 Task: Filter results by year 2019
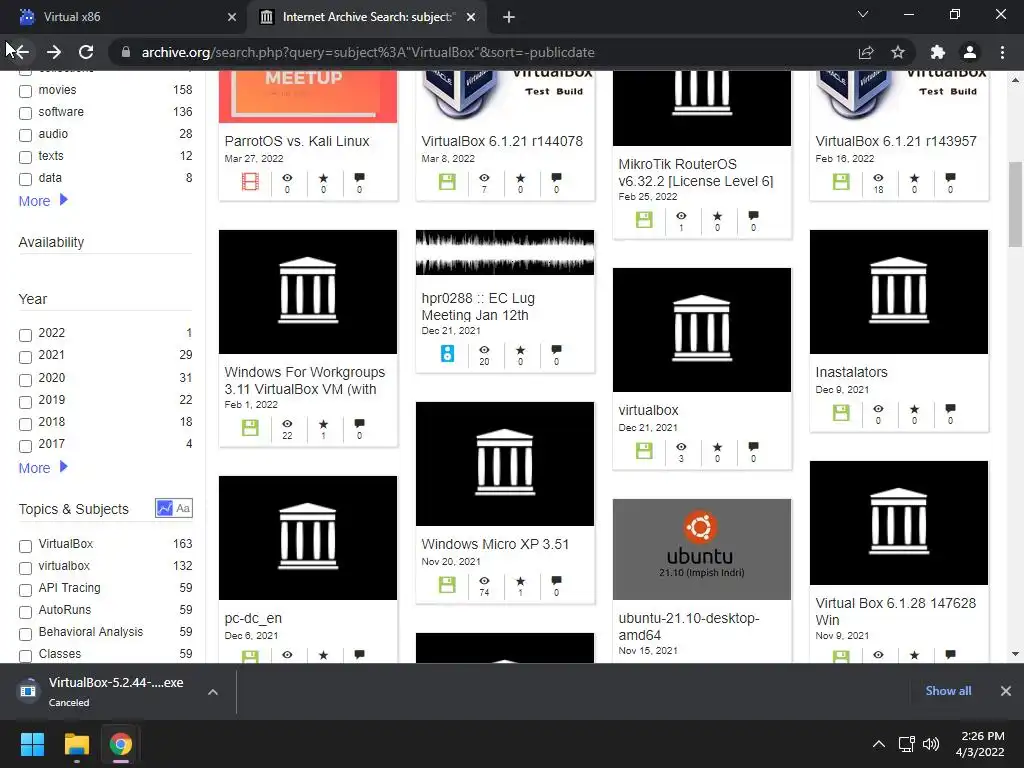25,402
